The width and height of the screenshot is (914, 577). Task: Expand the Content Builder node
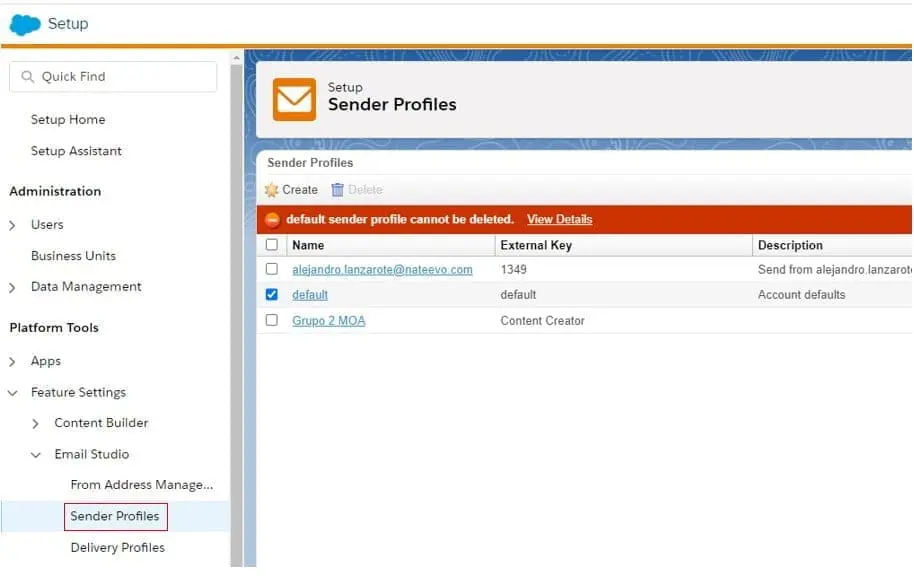pyautogui.click(x=36, y=424)
